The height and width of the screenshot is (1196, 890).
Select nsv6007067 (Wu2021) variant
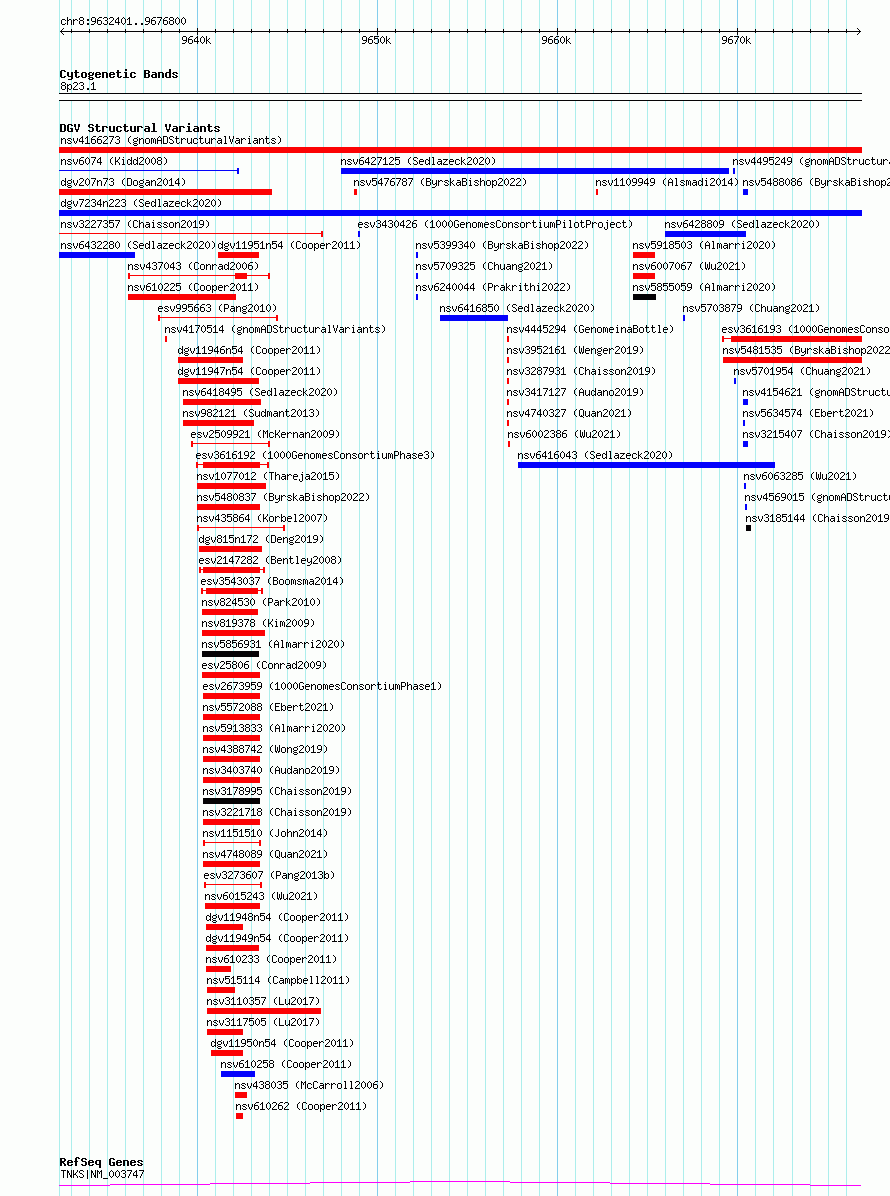689,266
